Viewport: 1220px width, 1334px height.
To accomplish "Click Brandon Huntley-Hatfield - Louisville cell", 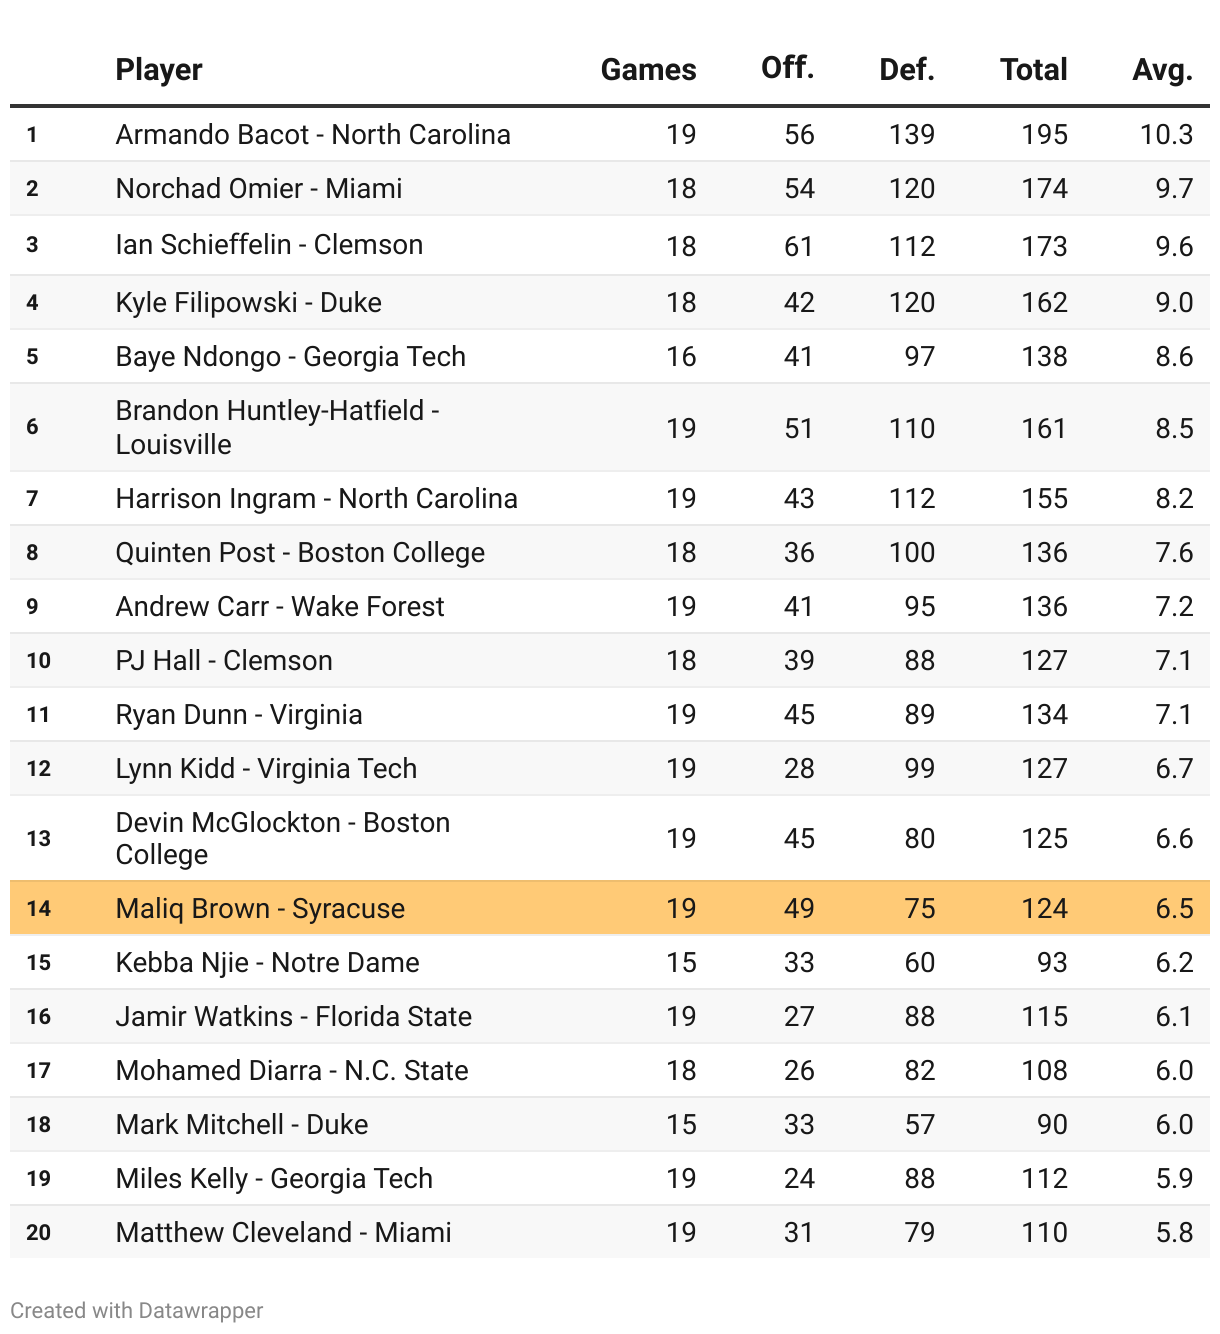I will coord(277,427).
